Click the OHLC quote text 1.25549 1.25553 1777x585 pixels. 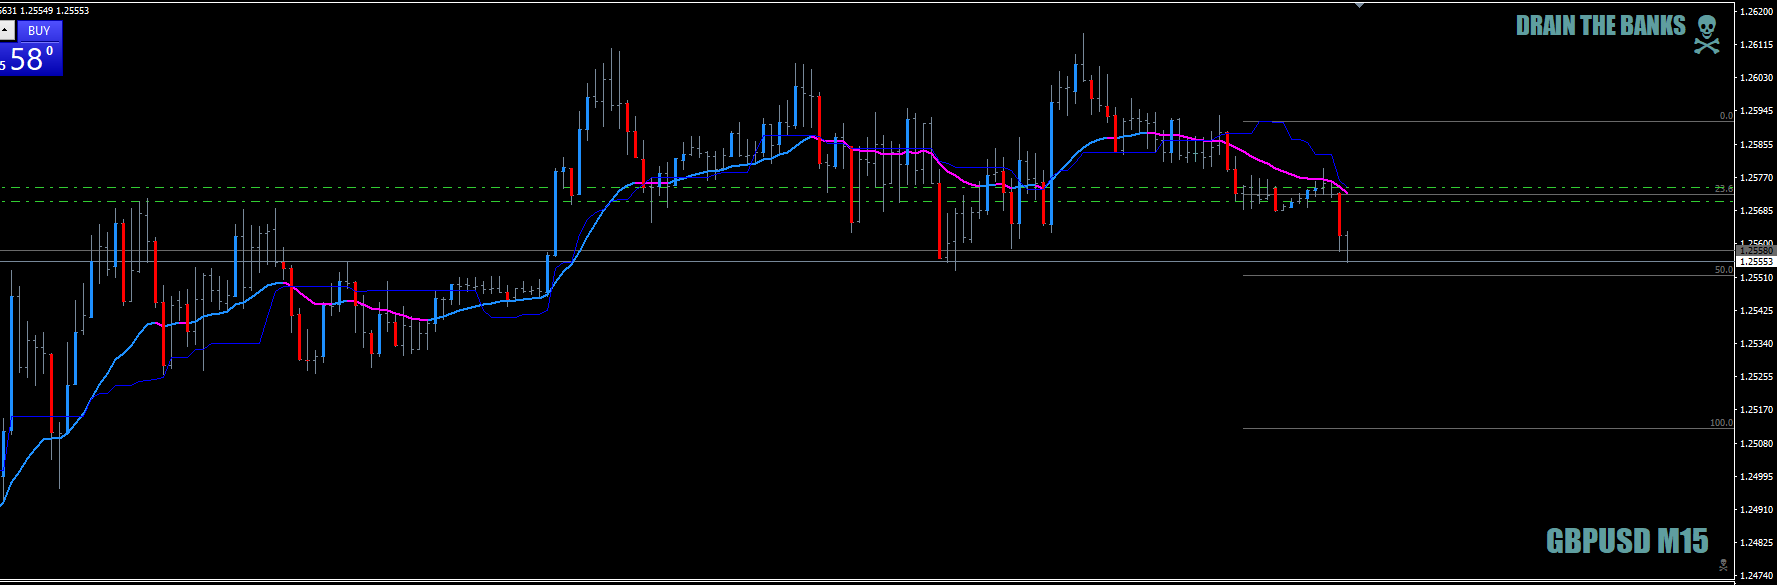(56, 11)
